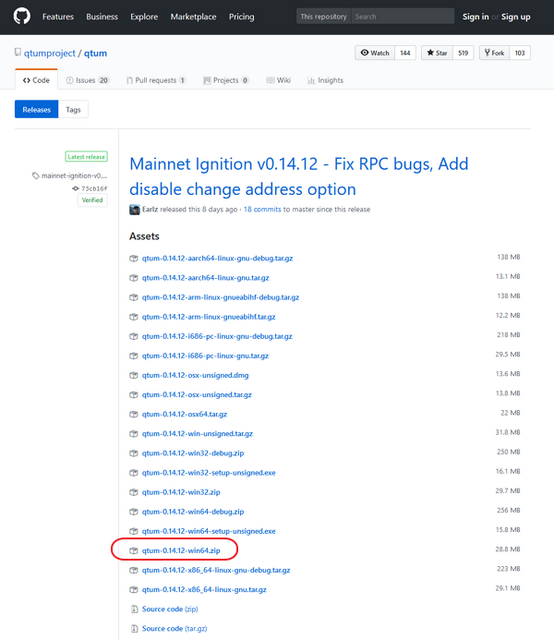
Task: Switch to the Code tab
Action: (36, 80)
